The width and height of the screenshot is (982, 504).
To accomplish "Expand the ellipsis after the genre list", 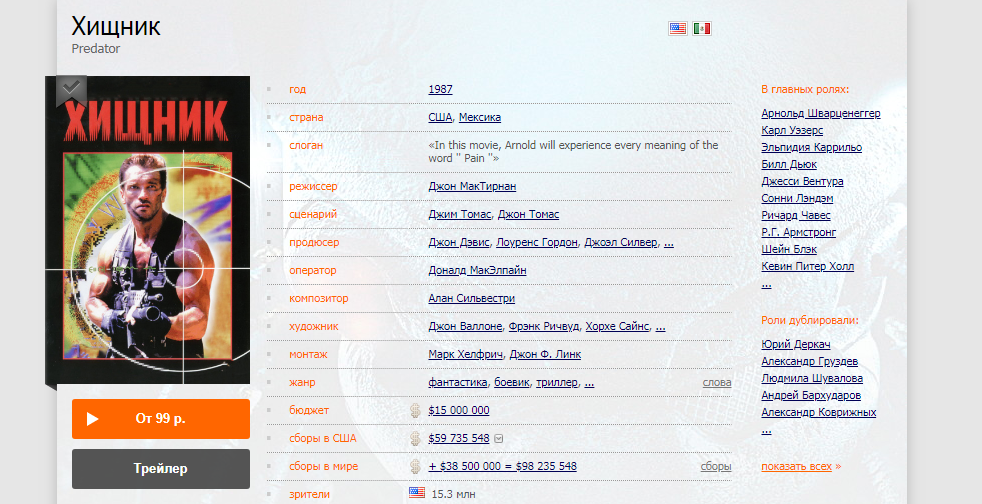I will pos(589,383).
